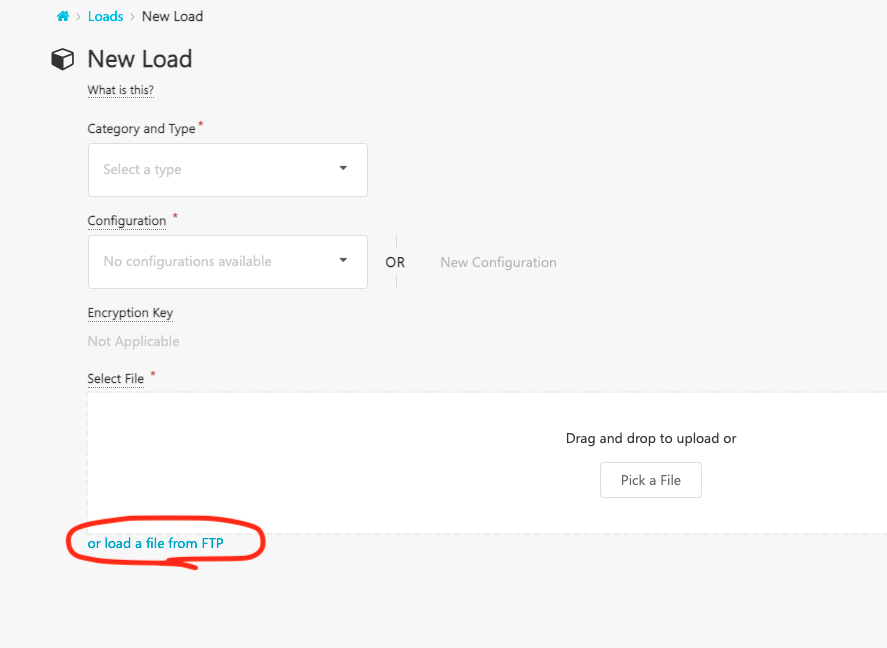Click the New Load page heading
Screen dimensions: 887x648
point(139,59)
